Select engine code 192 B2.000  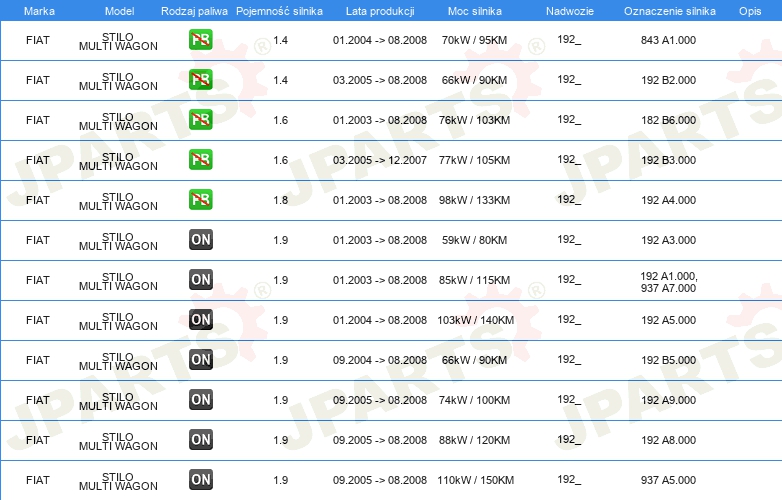coord(668,80)
